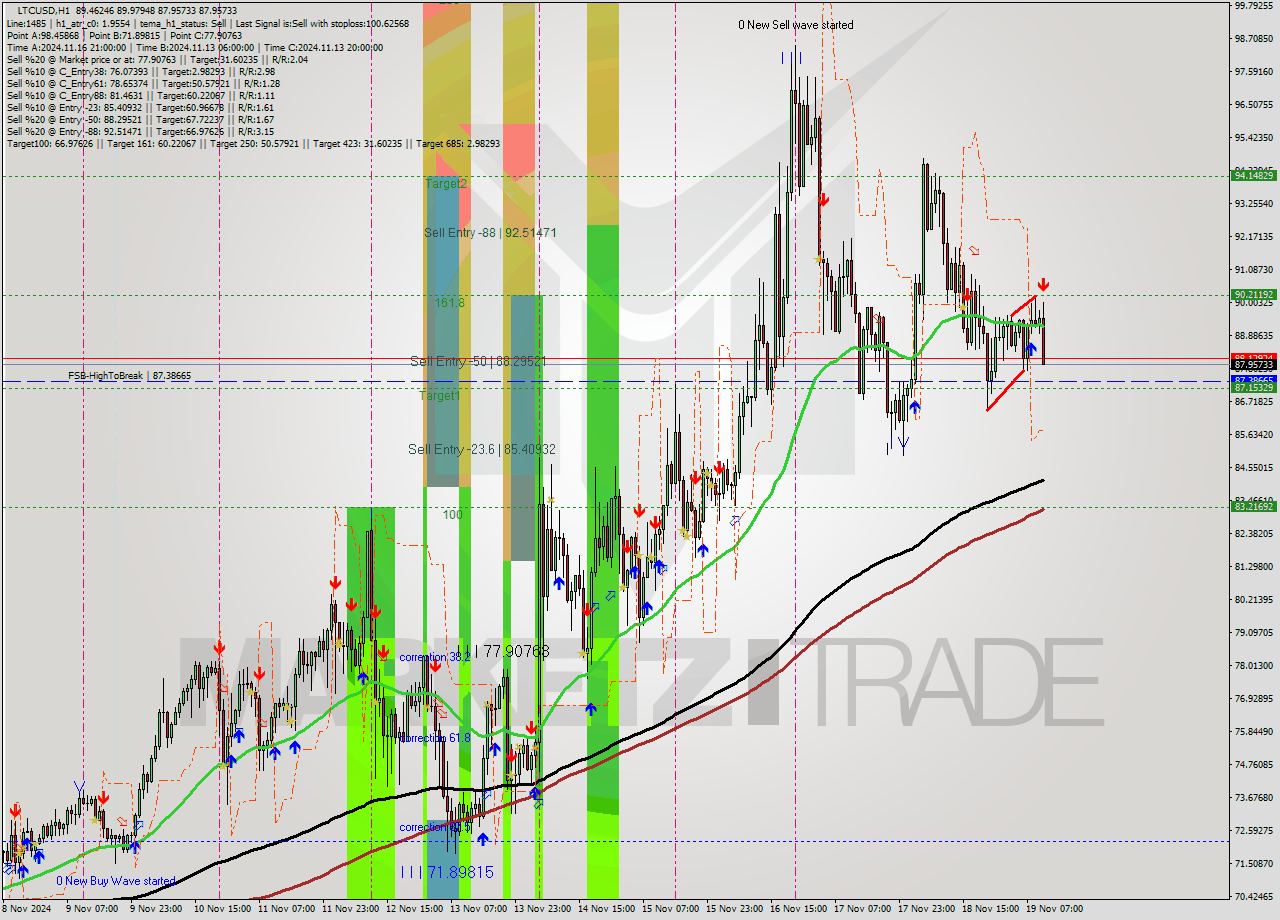Click 'FSB-HighToBreak | 87.38665' label
The height and width of the screenshot is (920, 1280).
[129, 376]
